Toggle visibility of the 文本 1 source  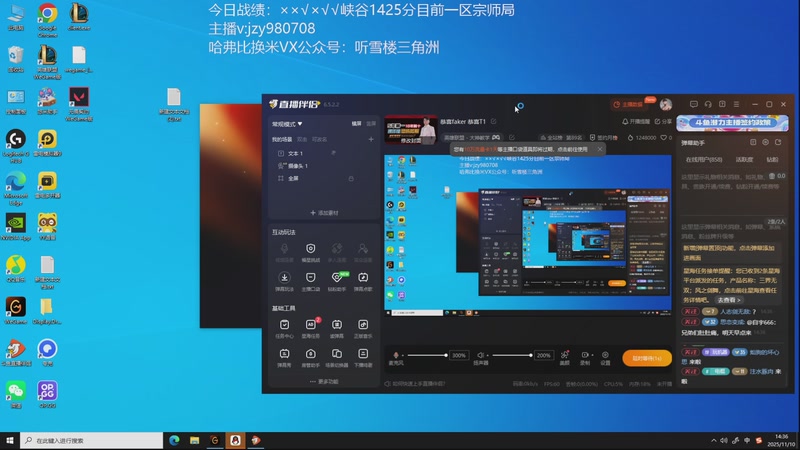coord(333,153)
